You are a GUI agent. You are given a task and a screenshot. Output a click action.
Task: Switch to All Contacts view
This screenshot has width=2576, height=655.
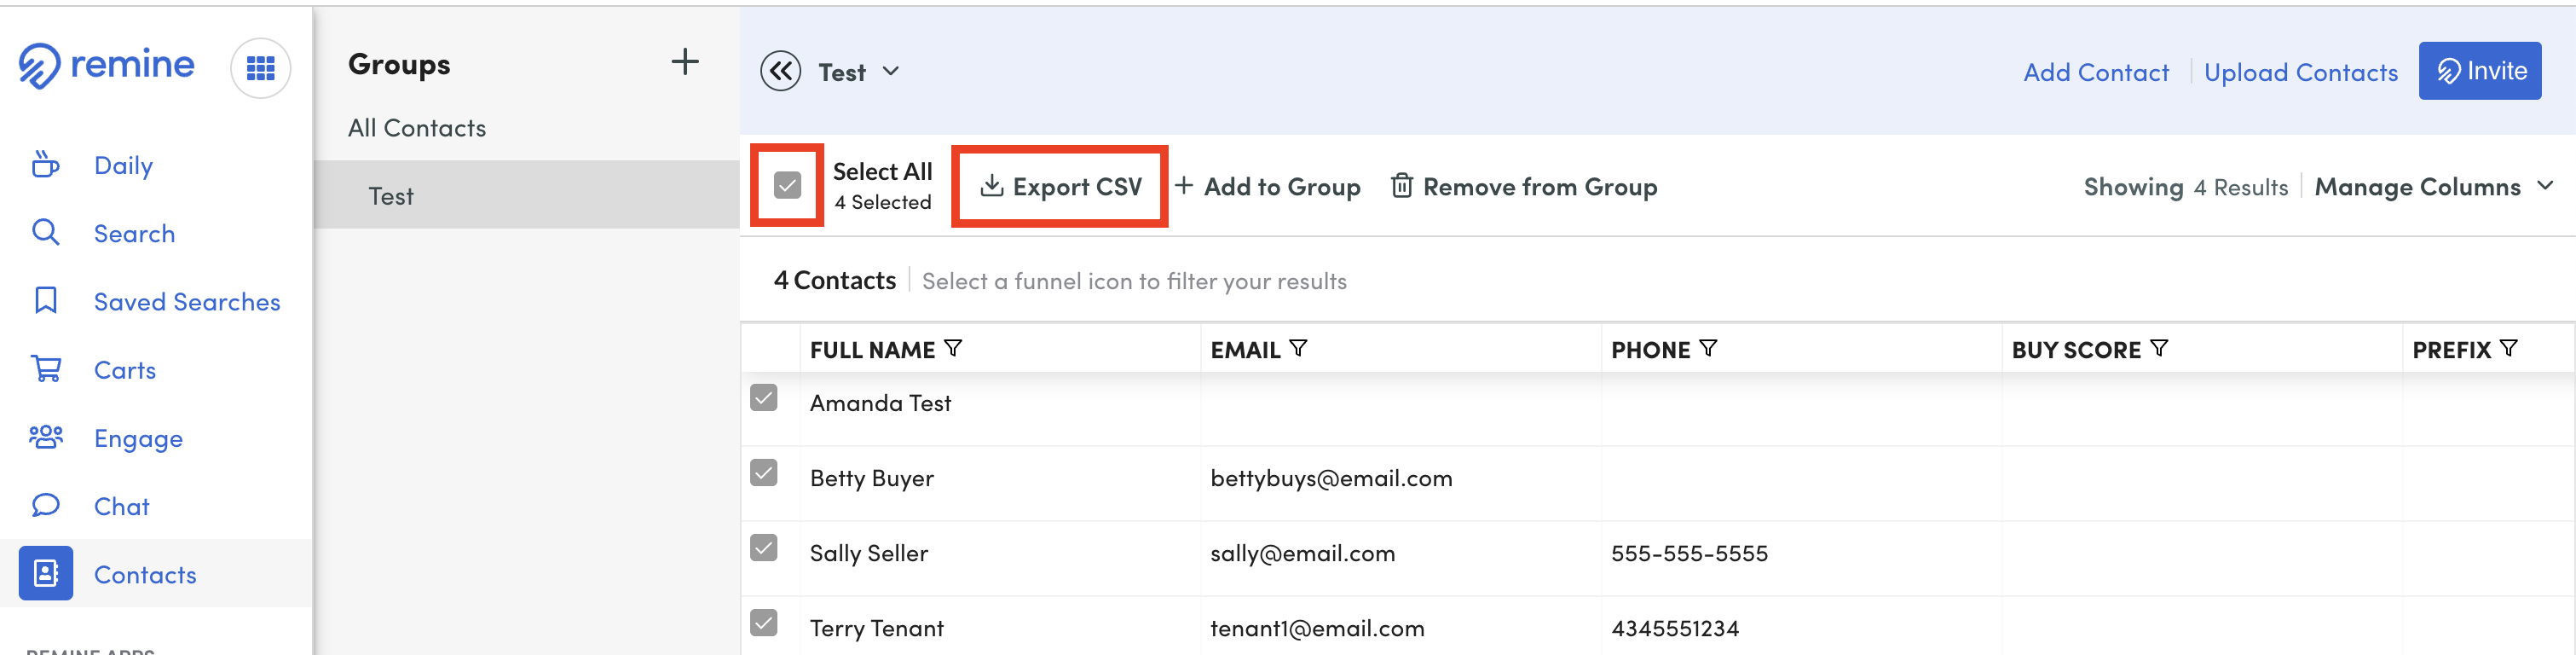416,127
